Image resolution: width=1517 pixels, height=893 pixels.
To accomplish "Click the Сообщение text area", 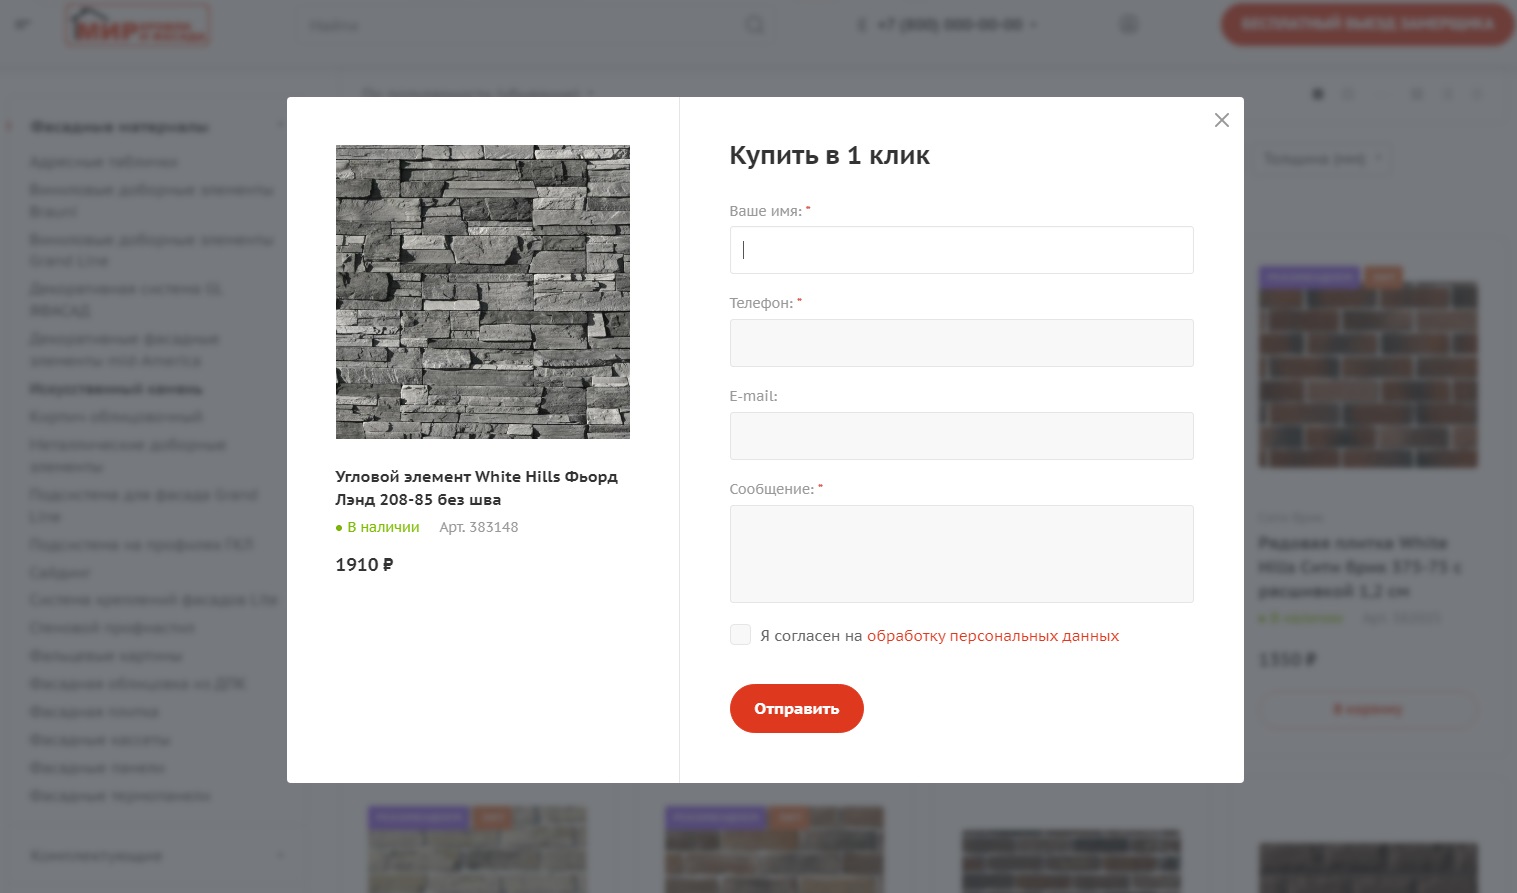I will tap(961, 554).
